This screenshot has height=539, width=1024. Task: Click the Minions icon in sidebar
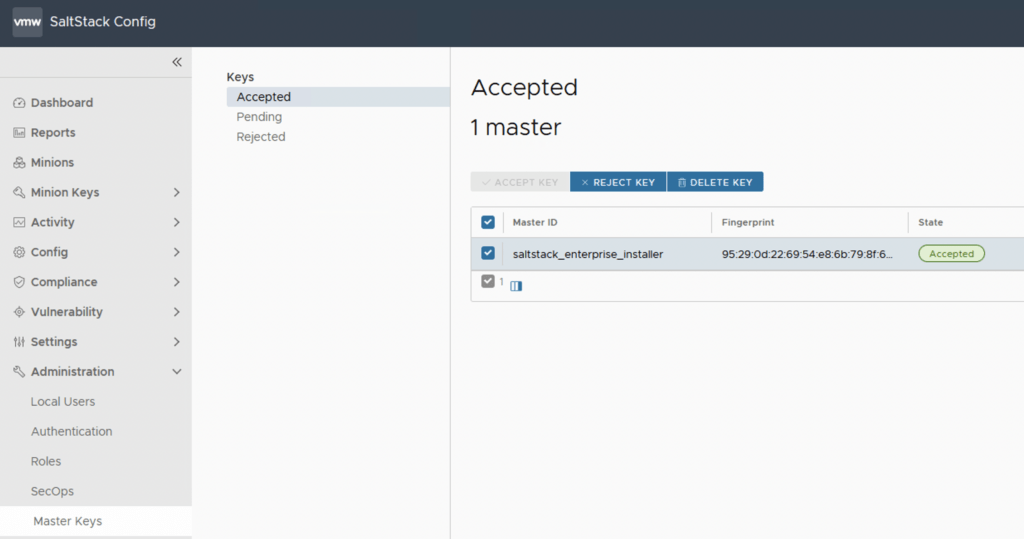[19, 163]
